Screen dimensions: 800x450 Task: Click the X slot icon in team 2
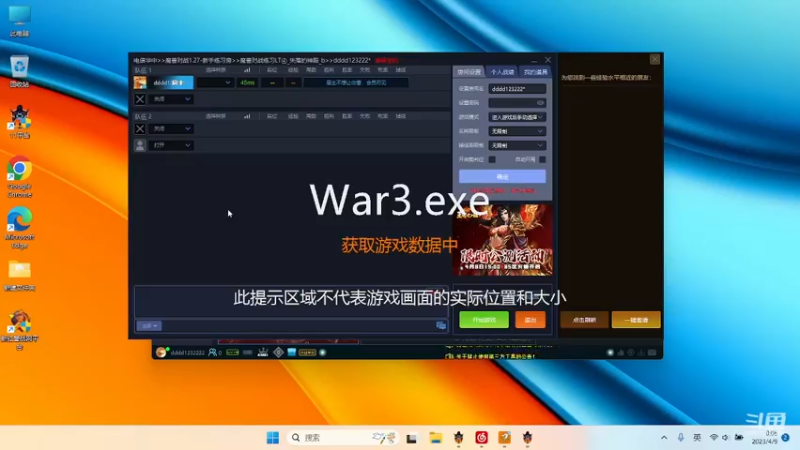140,129
